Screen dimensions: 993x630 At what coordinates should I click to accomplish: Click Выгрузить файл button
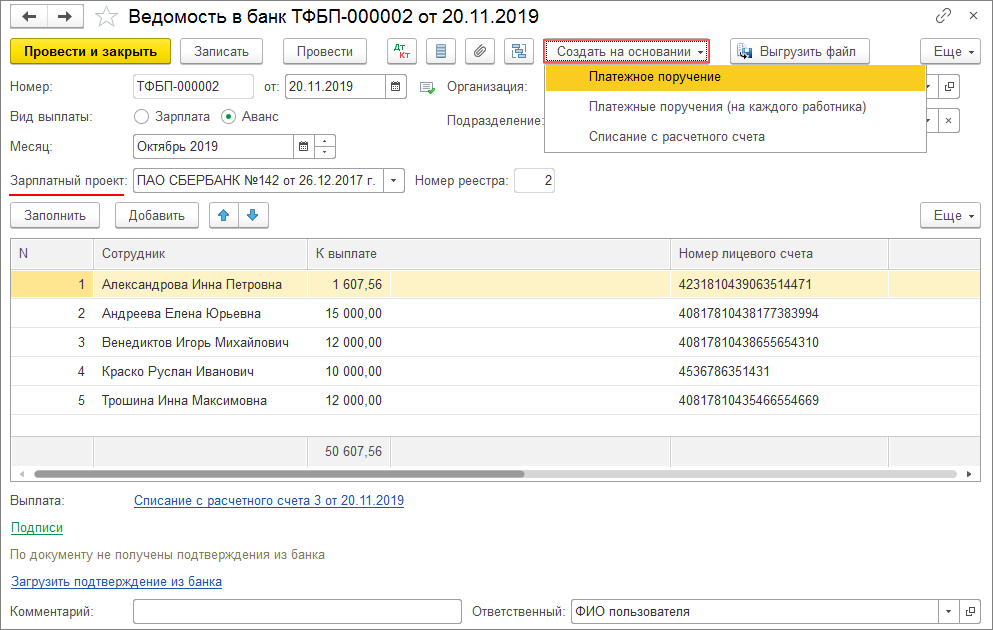[800, 51]
